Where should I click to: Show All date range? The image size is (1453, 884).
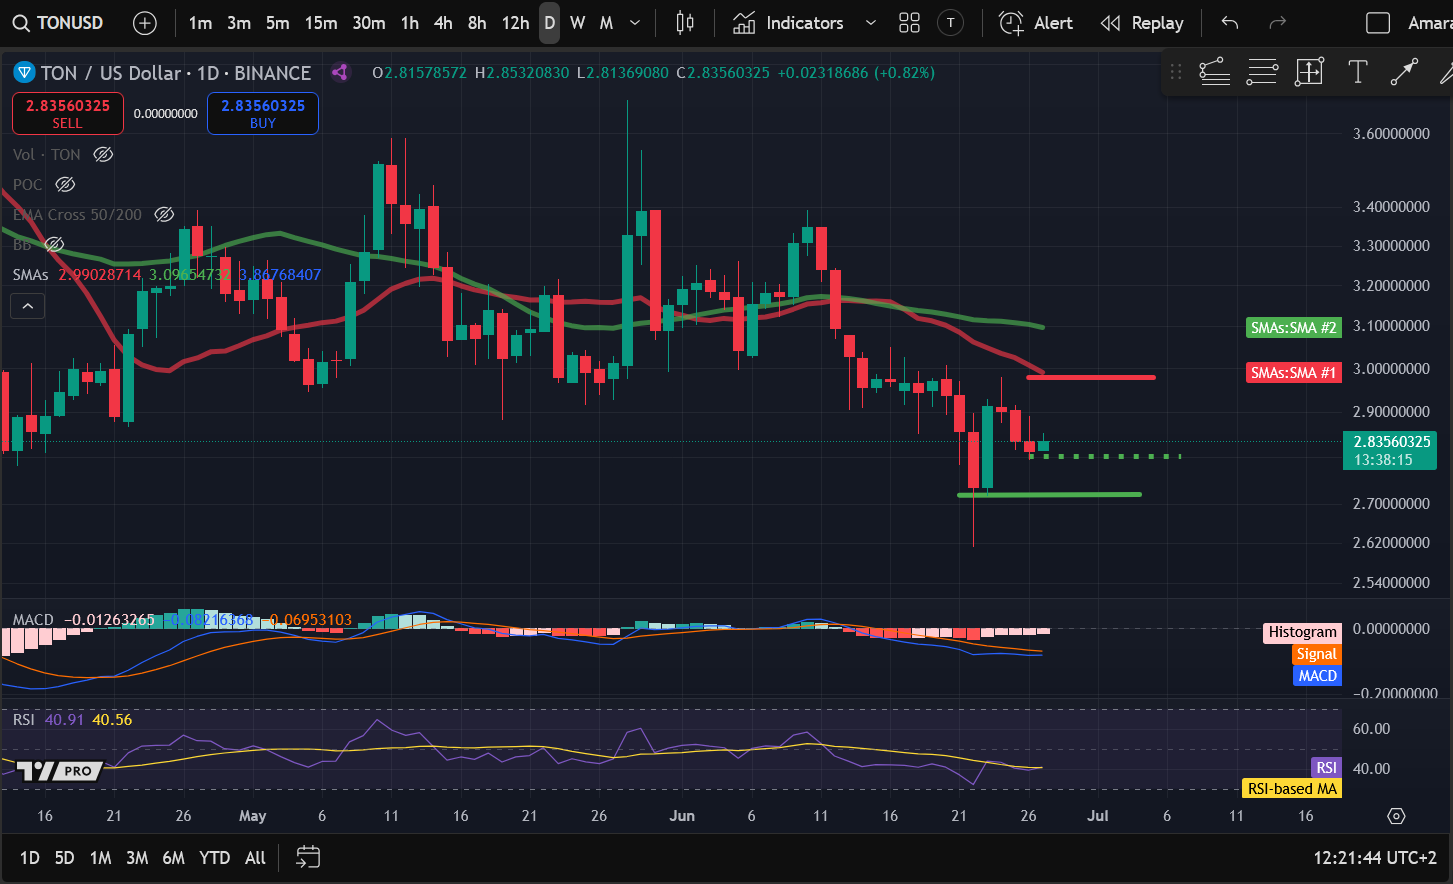(x=255, y=858)
